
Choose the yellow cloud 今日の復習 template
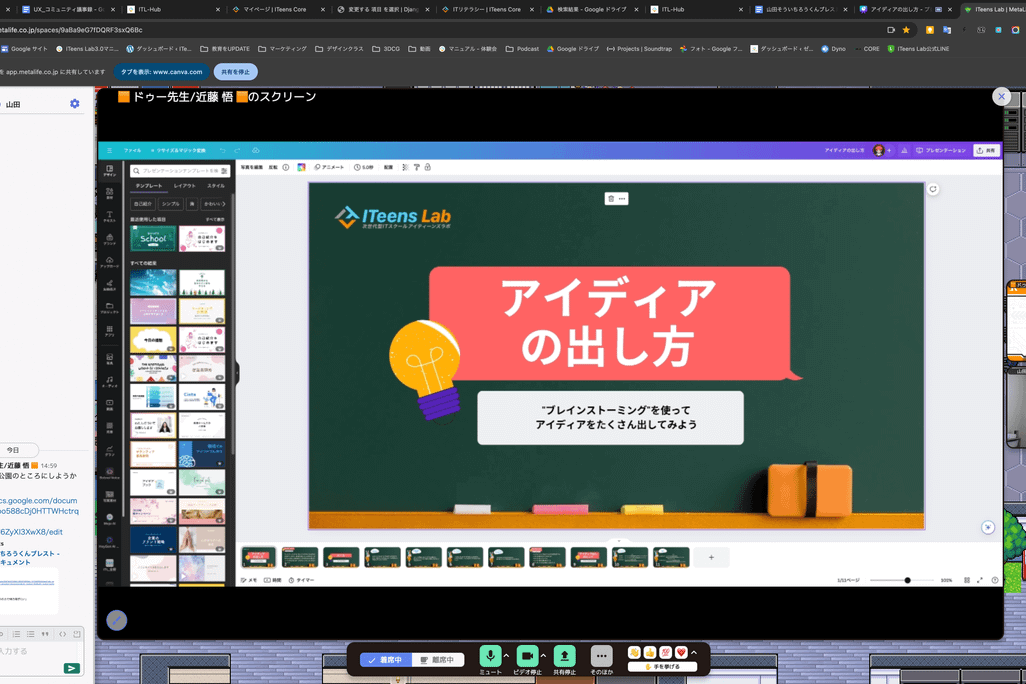click(x=153, y=340)
